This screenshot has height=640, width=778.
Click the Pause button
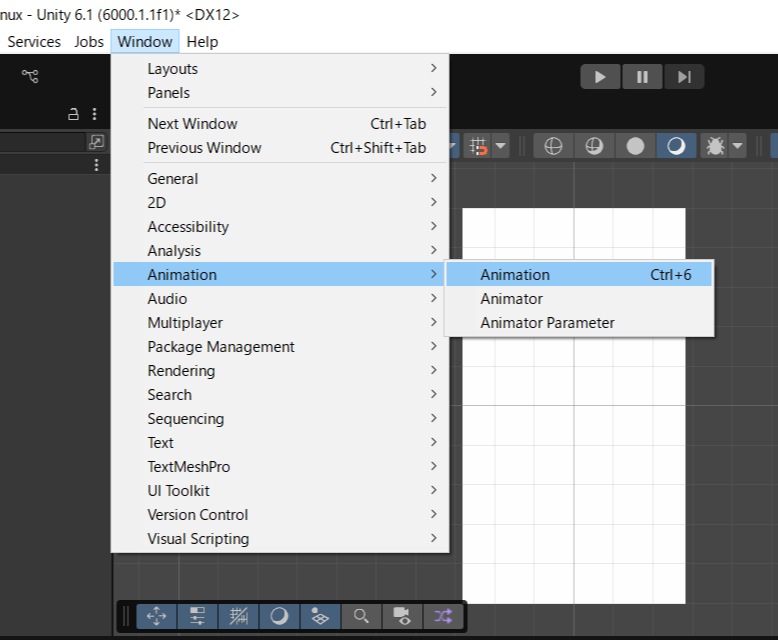[x=643, y=77]
